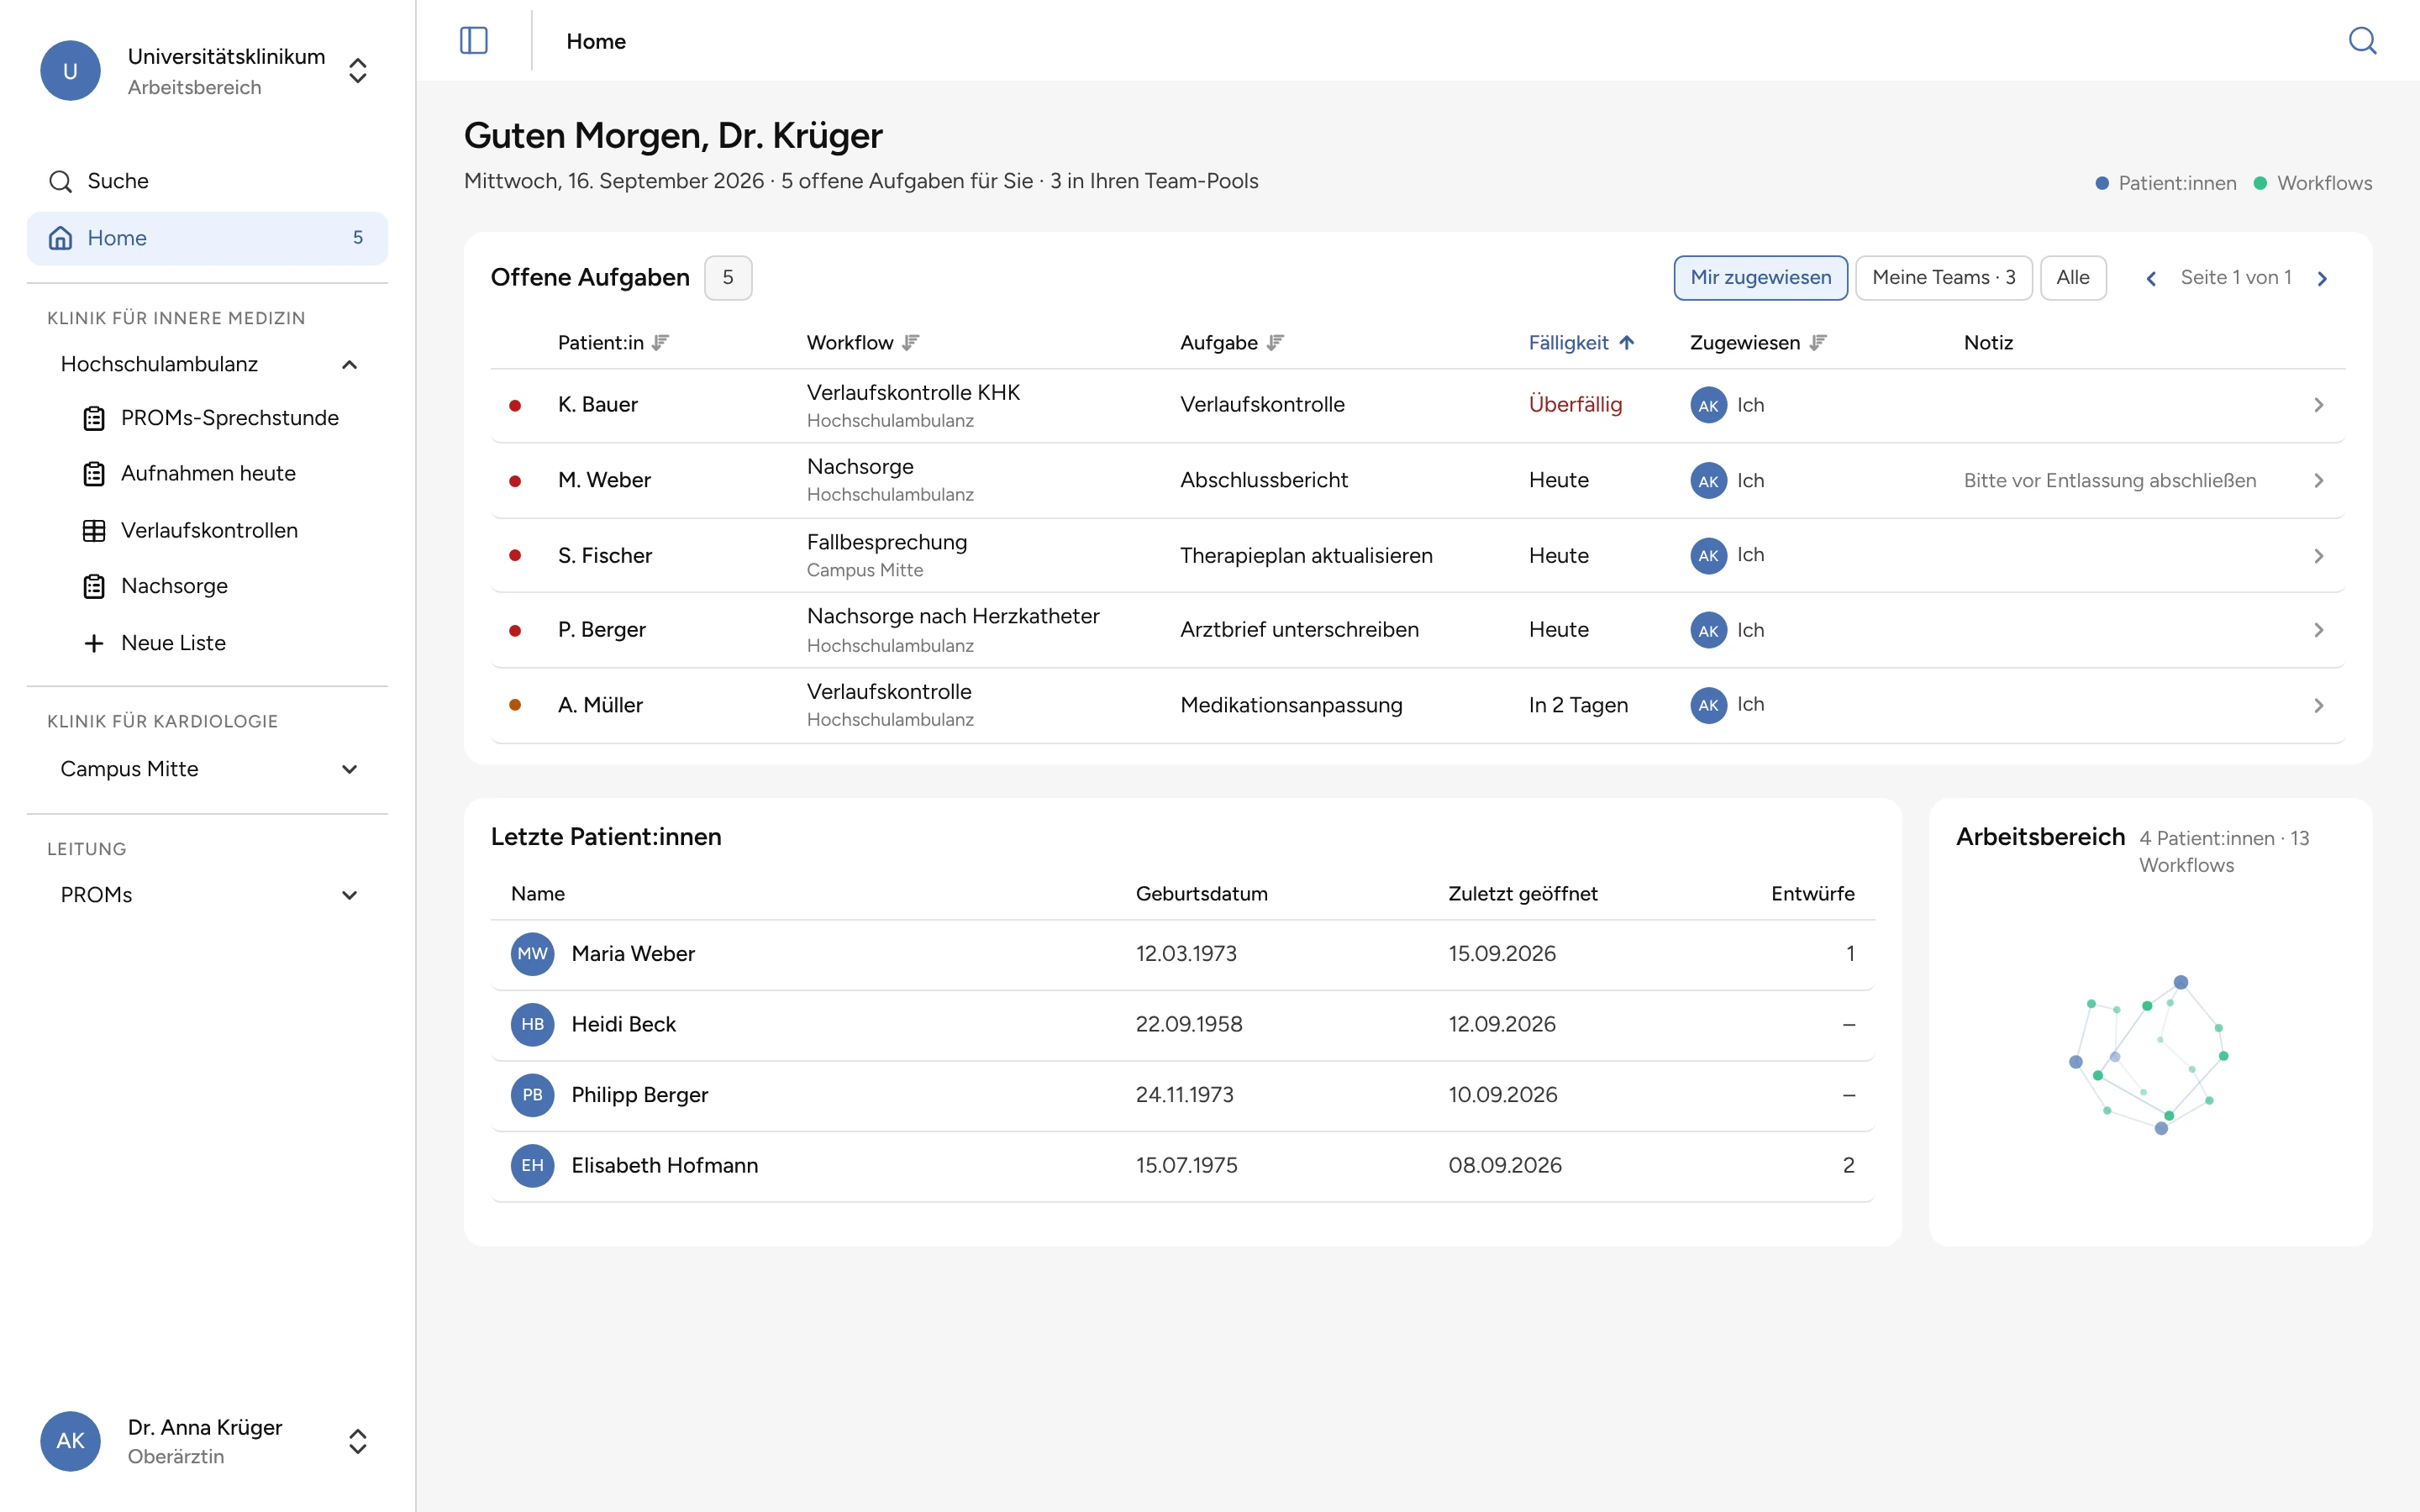2420x1512 pixels.
Task: Select the Mir zugewiesen filter
Action: pyautogui.click(x=1760, y=278)
